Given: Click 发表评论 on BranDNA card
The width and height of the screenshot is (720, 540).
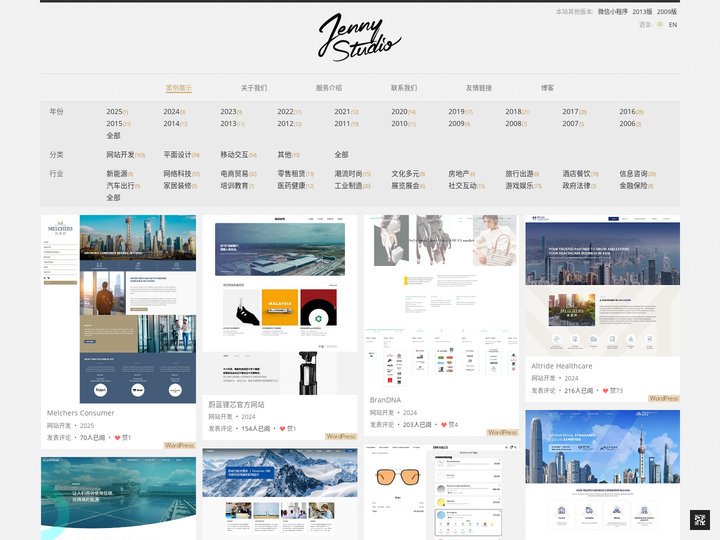Looking at the screenshot, I should pos(382,425).
